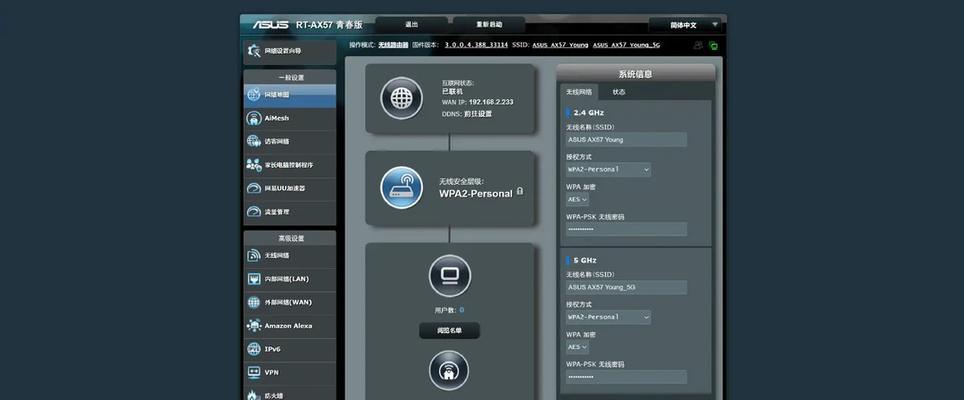Viewport: 964px width, 400px height.
Task: Open the ASUS_AX57_Young SSID header link
Action: (560, 45)
